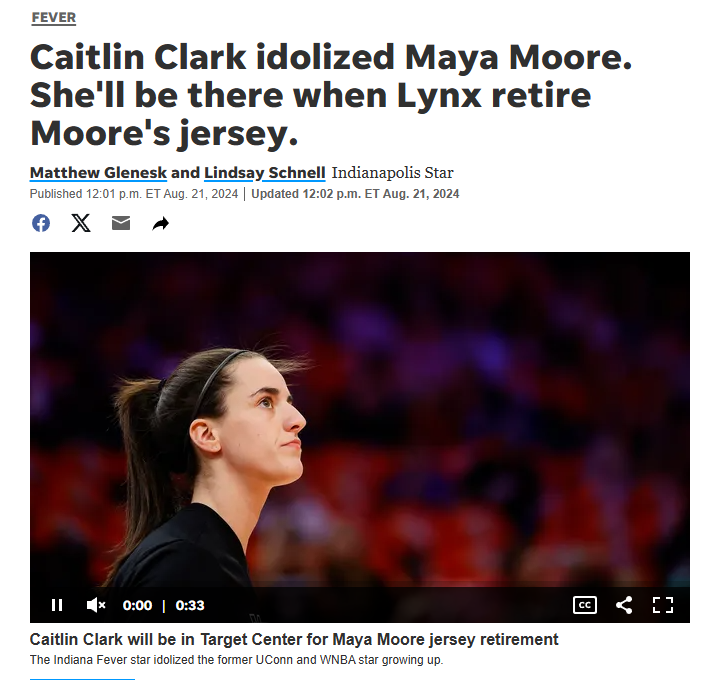706x688 pixels.
Task: Click the 0:00 elapsed time readout
Action: pyautogui.click(x=137, y=605)
